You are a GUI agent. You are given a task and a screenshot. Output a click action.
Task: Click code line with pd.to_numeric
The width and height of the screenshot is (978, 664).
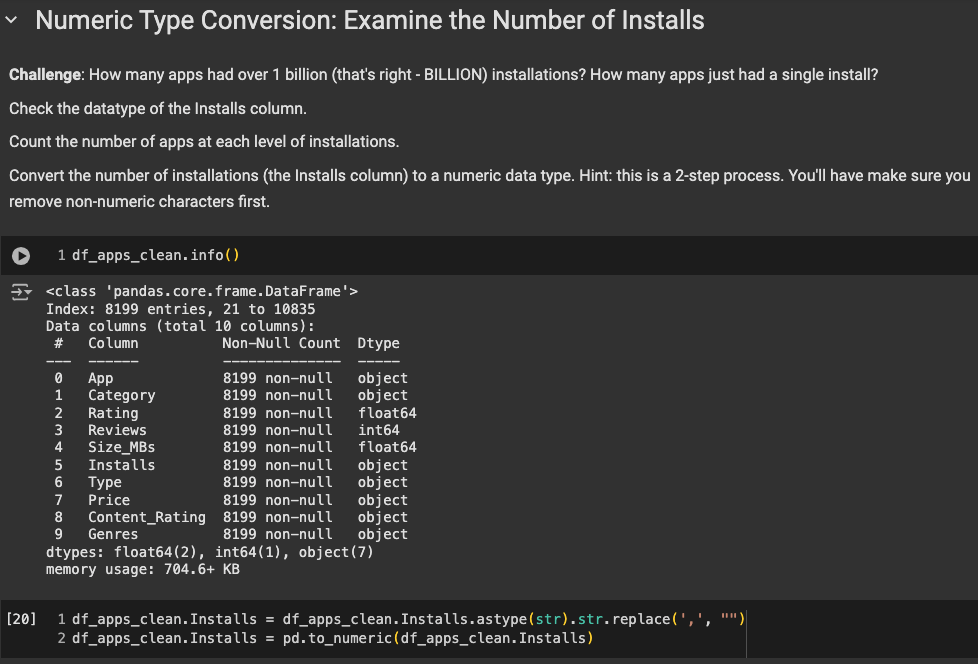(x=332, y=638)
